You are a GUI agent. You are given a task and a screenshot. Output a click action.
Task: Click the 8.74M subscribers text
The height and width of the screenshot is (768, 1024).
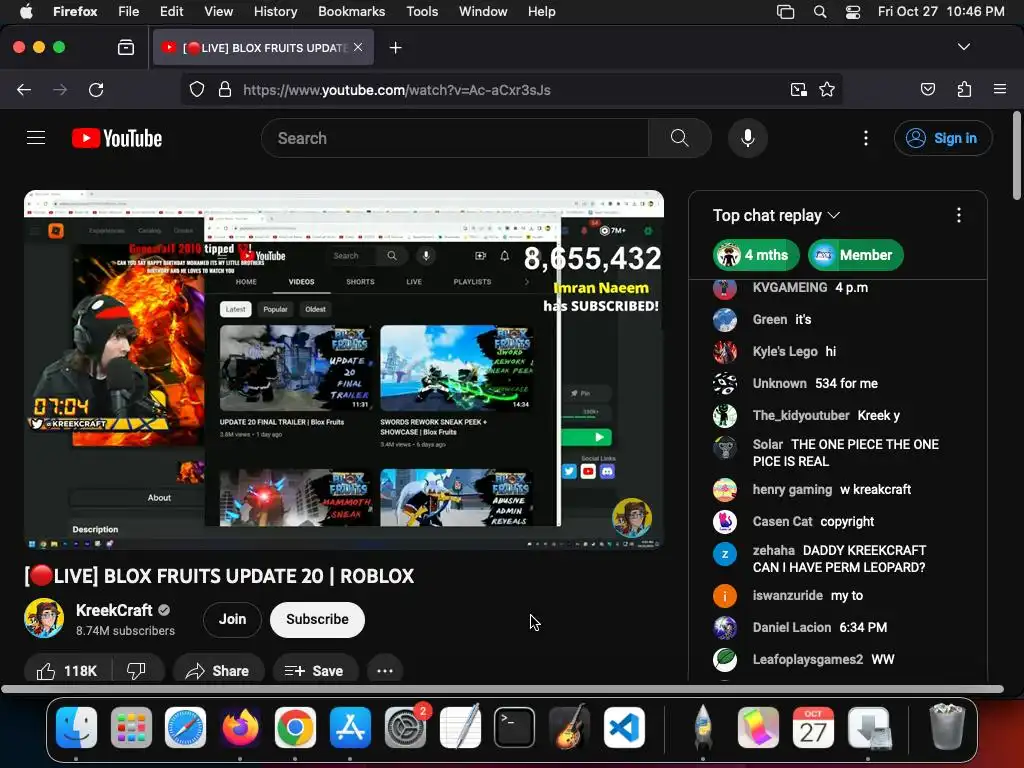pos(125,631)
